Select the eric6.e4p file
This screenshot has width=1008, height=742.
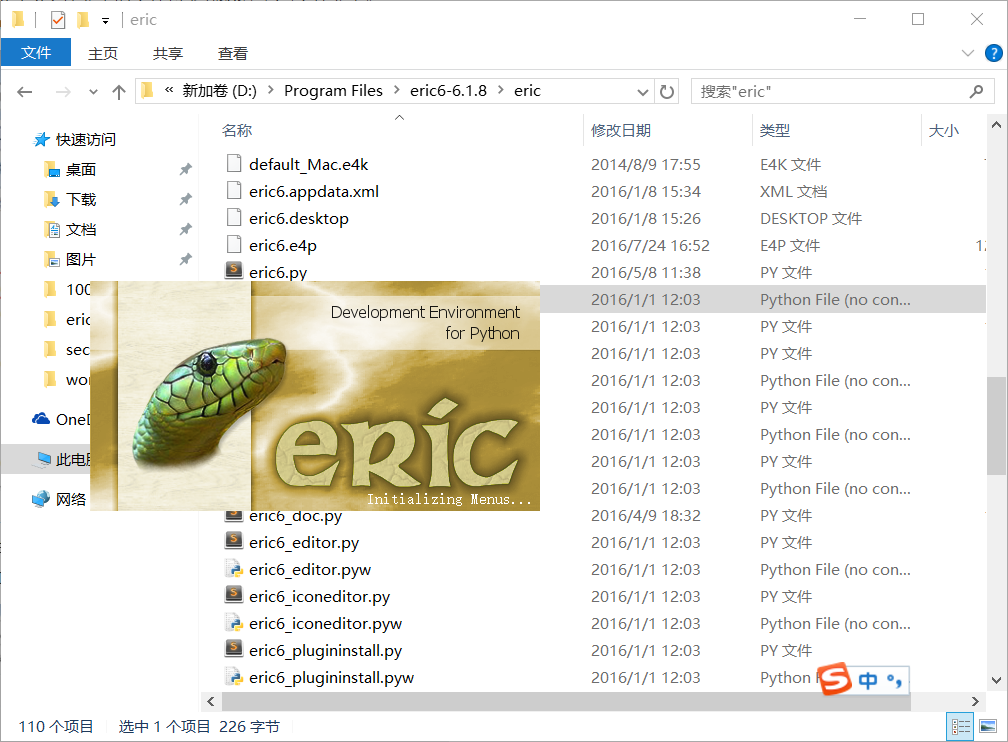tap(283, 246)
